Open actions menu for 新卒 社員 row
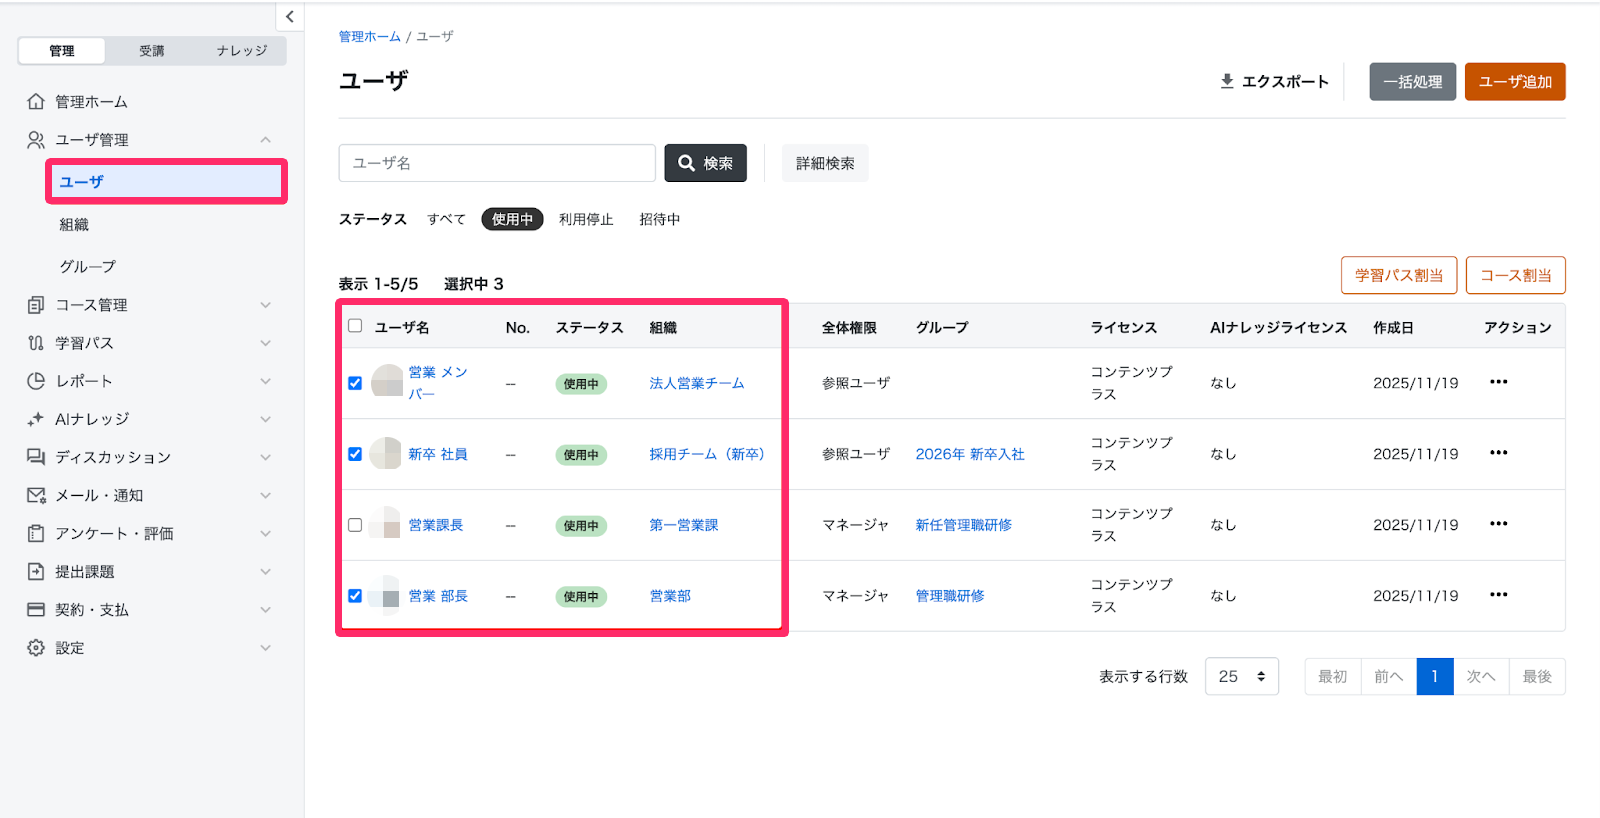This screenshot has width=1600, height=818. [1498, 453]
